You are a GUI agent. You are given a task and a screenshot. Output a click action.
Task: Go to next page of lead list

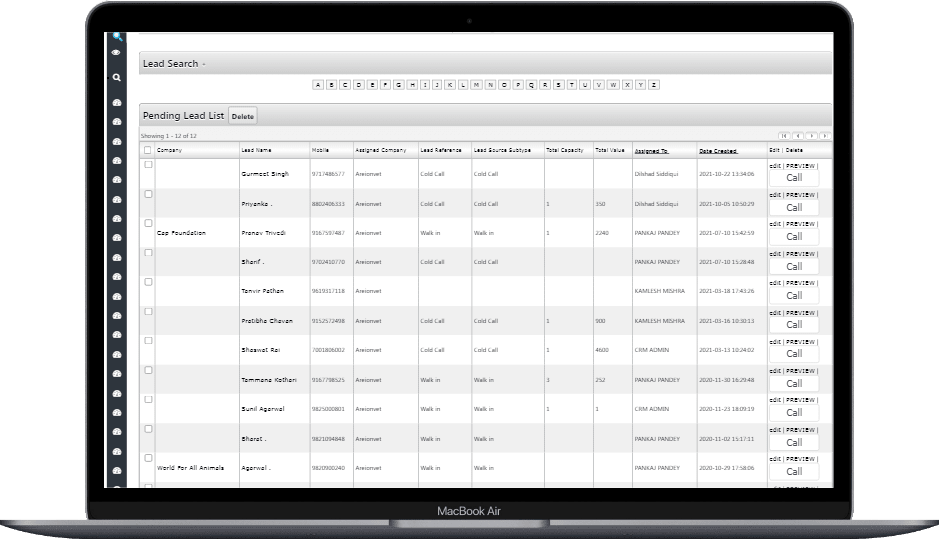point(811,136)
